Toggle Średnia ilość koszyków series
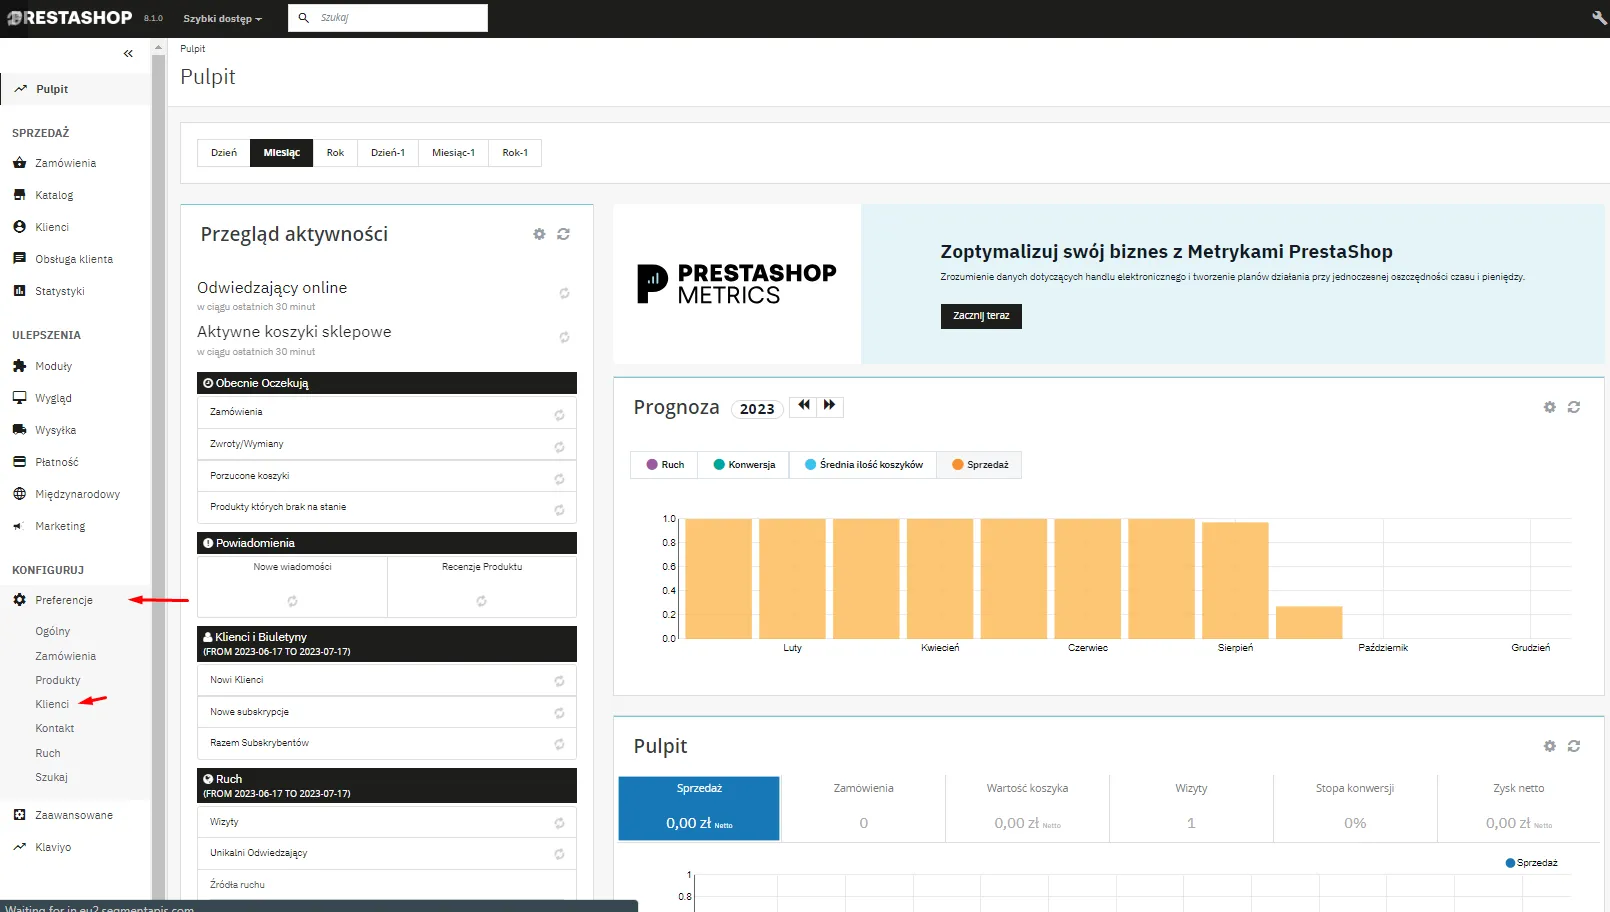This screenshot has height=912, width=1610. point(863,465)
